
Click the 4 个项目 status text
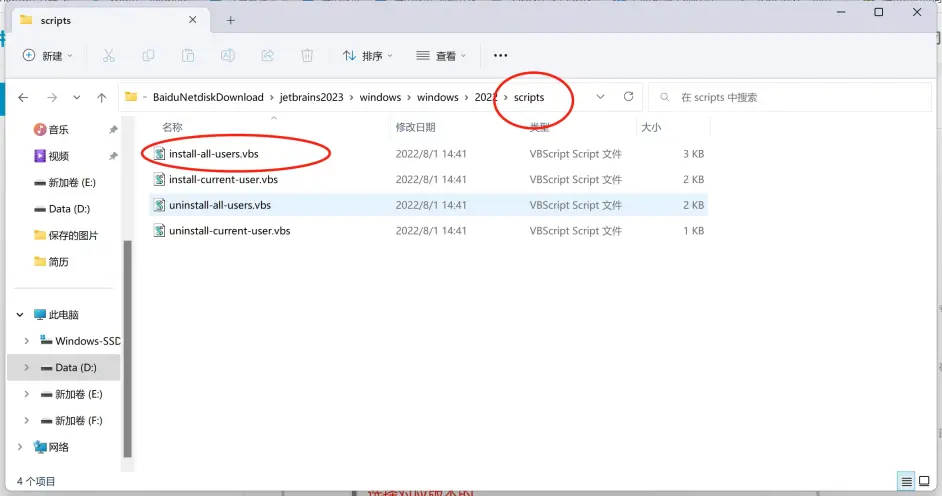36,481
